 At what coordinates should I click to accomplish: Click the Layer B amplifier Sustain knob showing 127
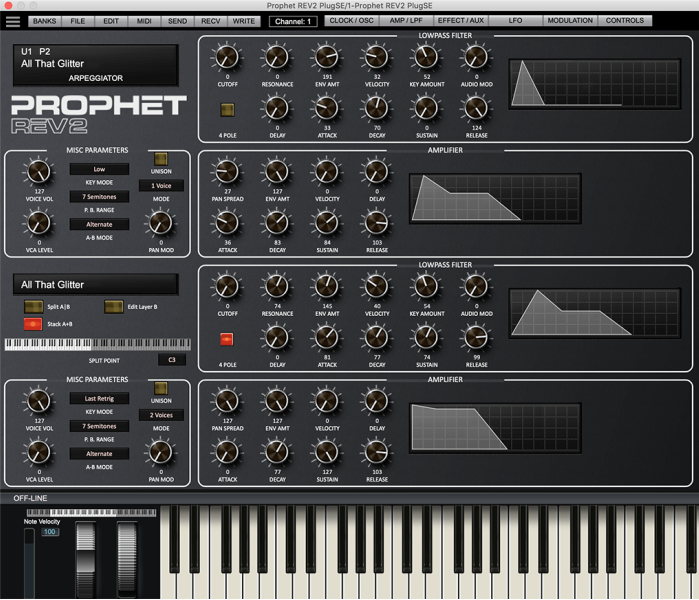[327, 452]
